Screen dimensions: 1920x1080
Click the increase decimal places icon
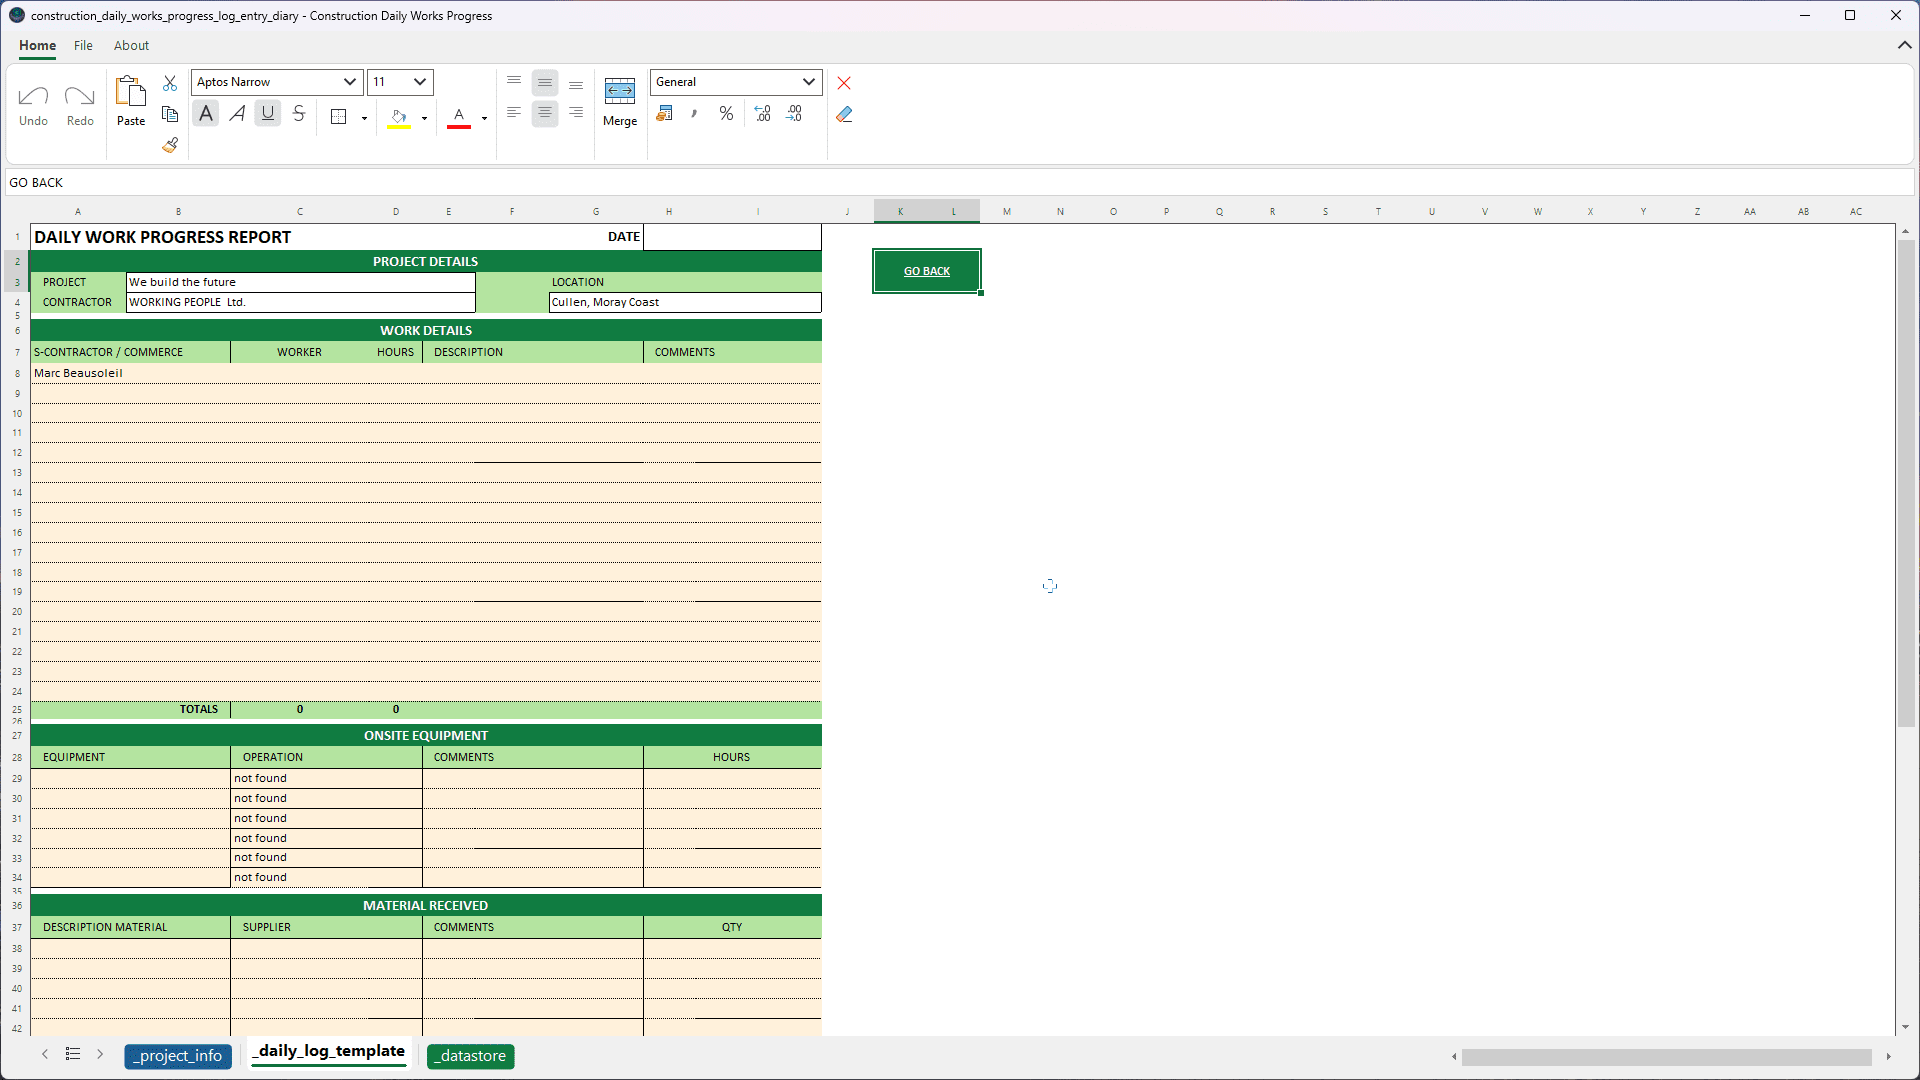pyautogui.click(x=762, y=114)
